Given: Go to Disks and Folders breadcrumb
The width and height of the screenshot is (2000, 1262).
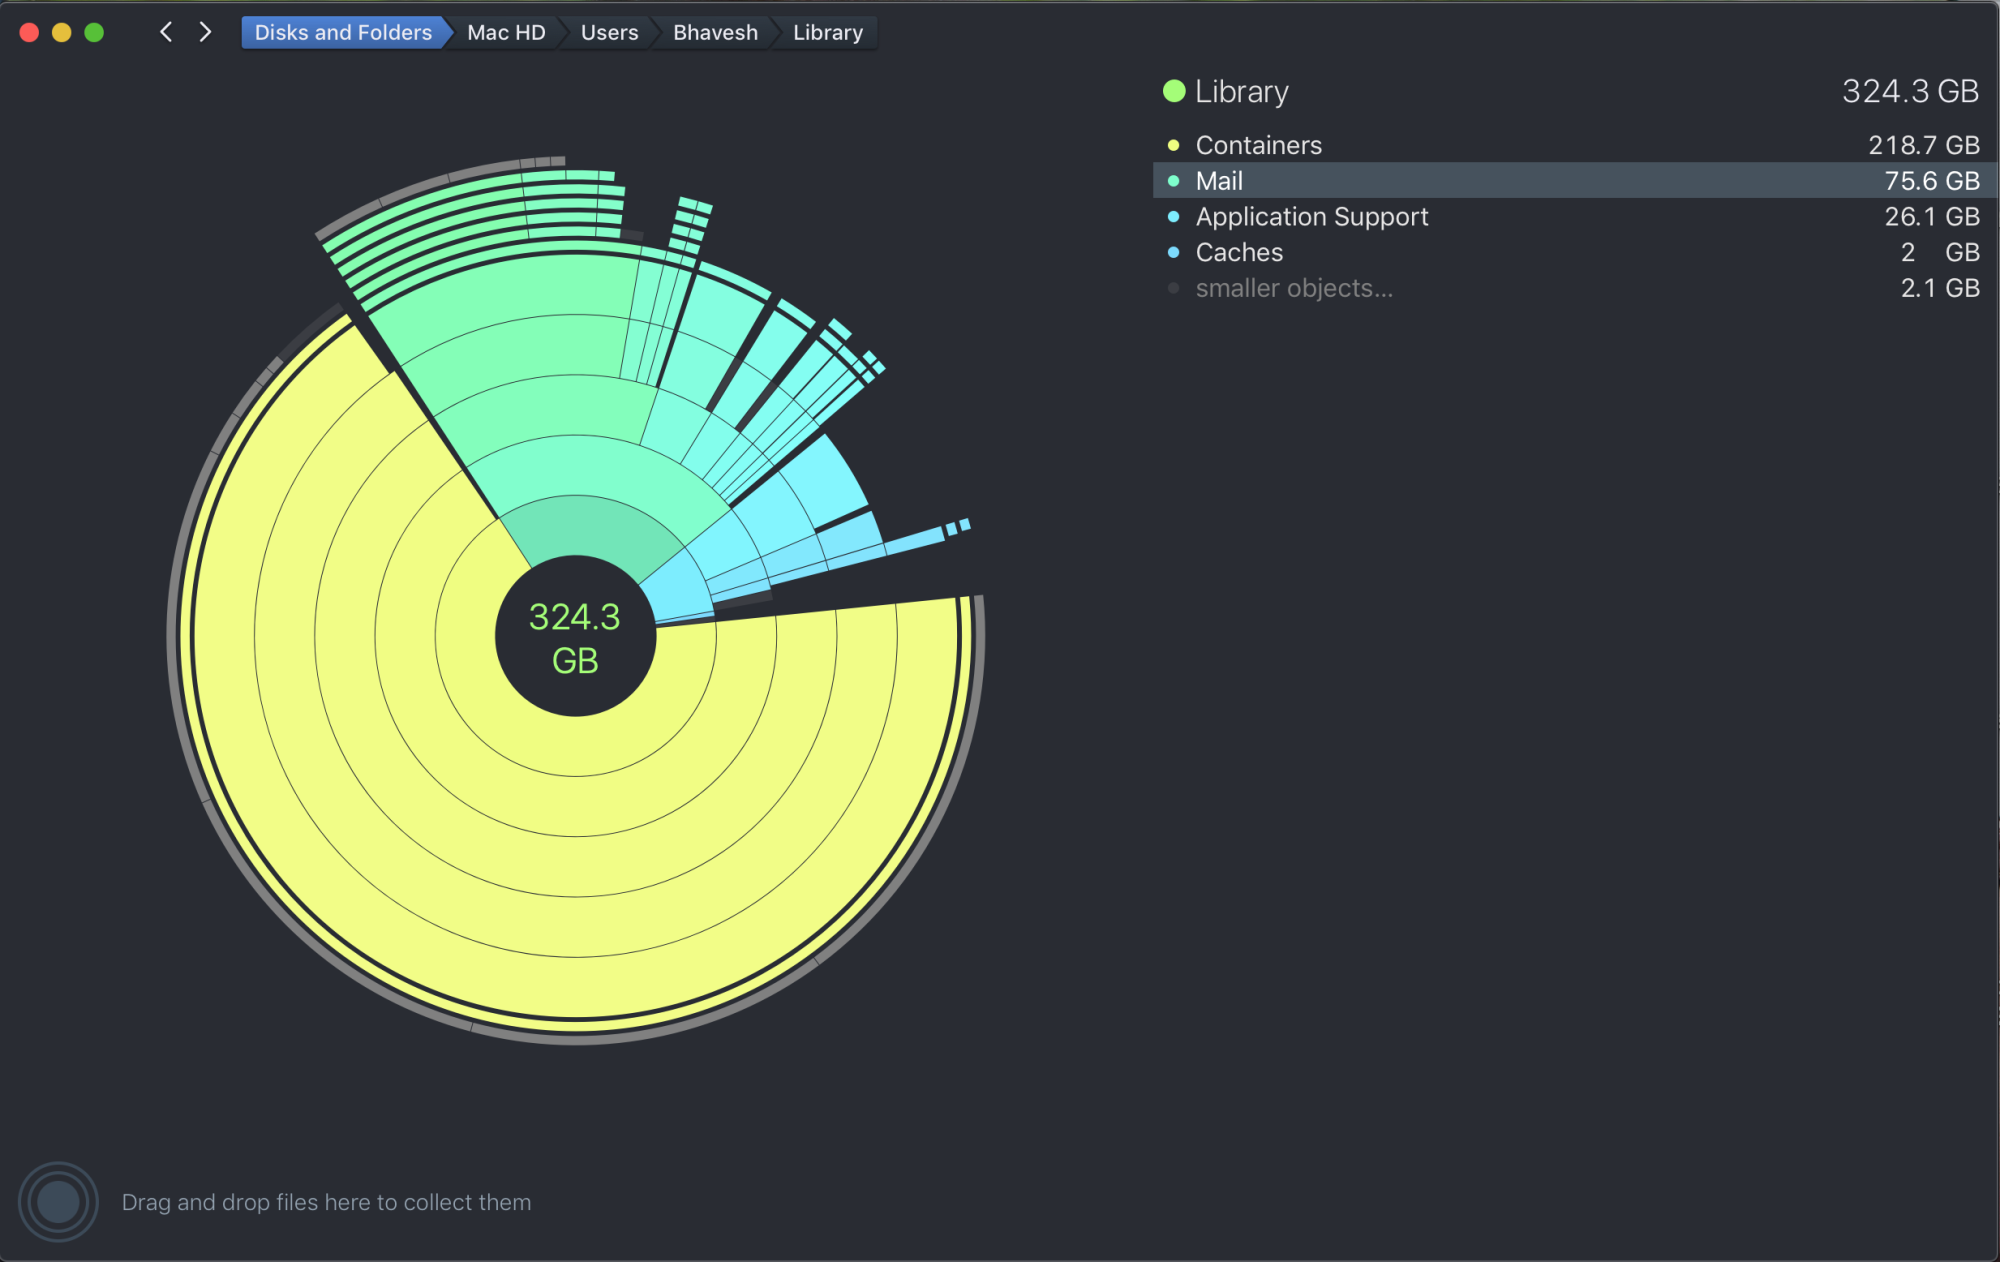Looking at the screenshot, I should click(x=342, y=32).
